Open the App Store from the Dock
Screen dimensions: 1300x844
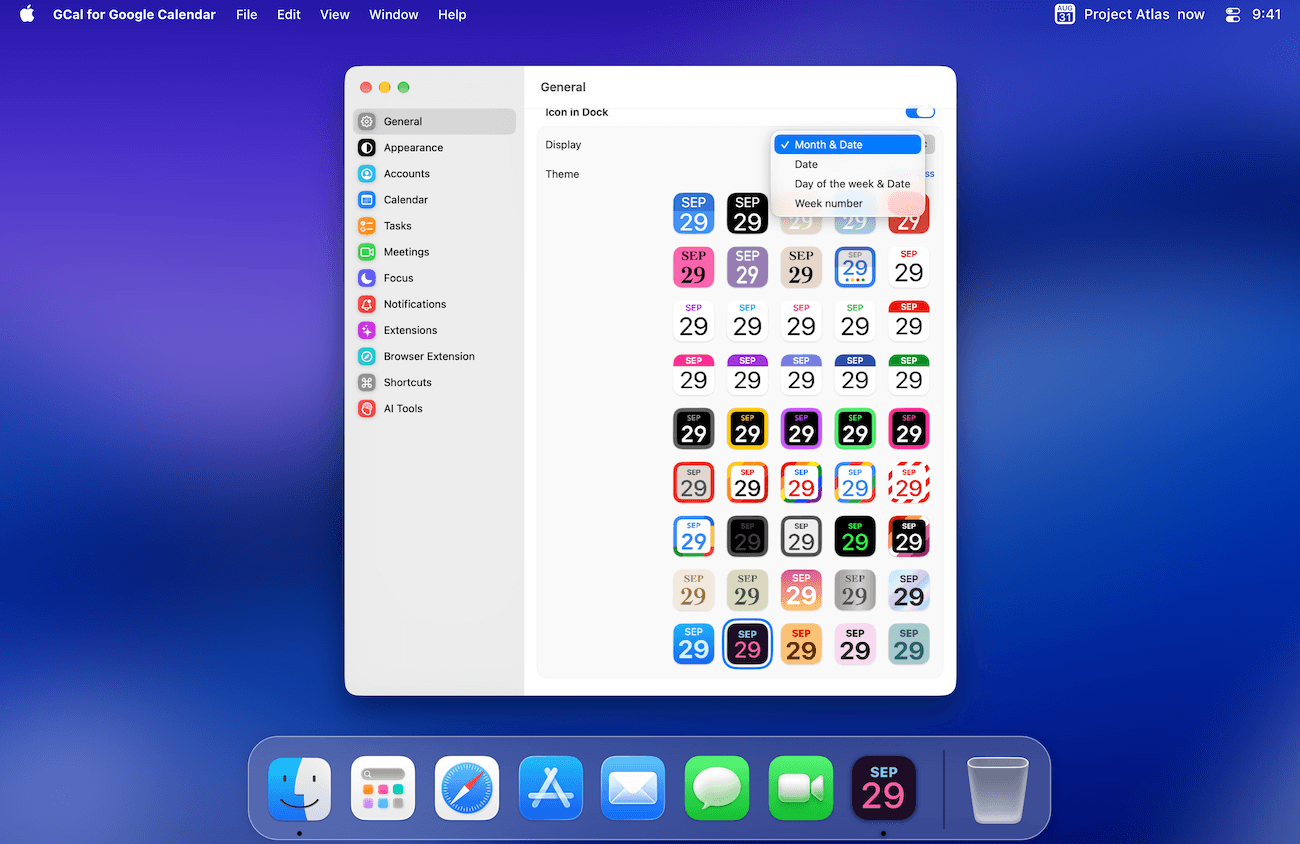pos(551,788)
